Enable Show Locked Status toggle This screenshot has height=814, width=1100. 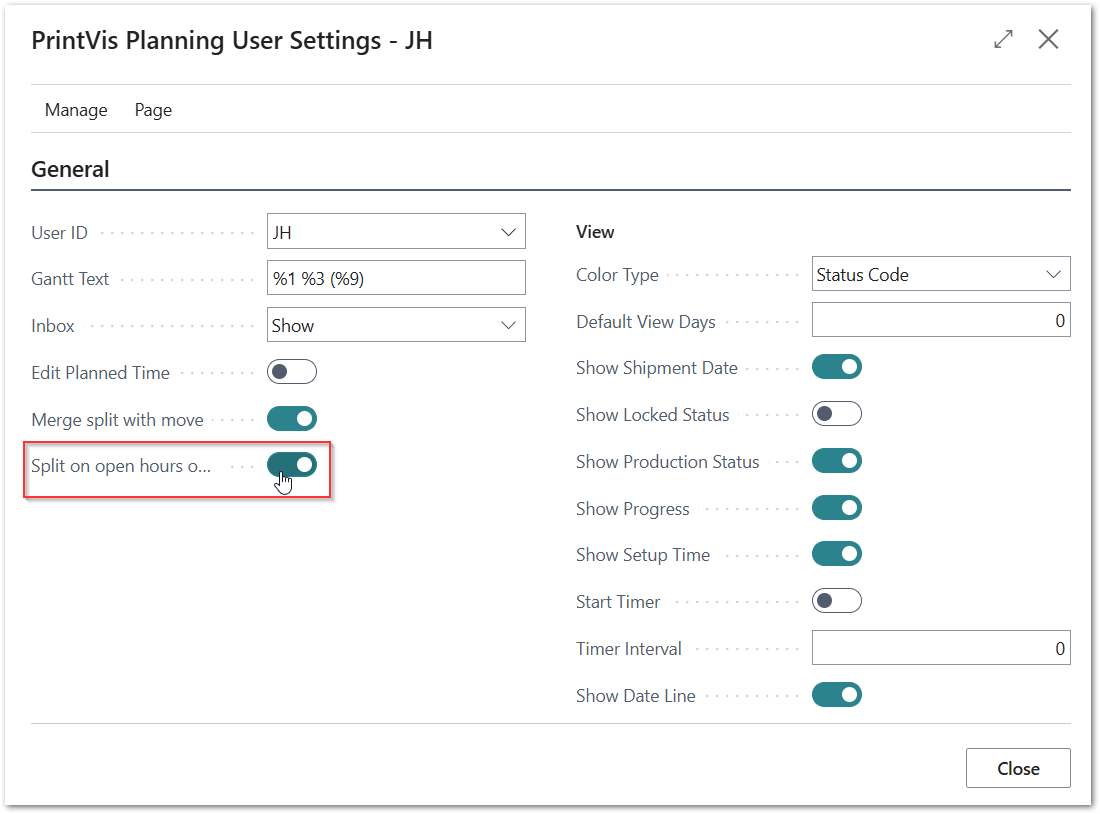click(x=837, y=414)
